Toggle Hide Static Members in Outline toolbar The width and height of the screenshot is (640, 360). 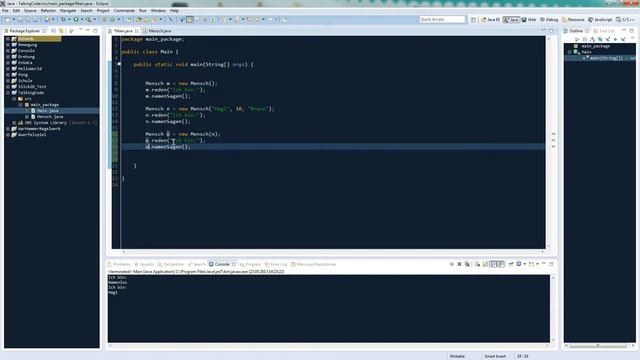point(608,39)
